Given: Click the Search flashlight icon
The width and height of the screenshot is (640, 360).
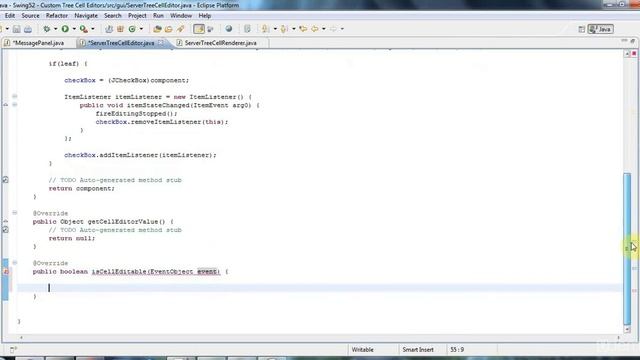Looking at the screenshot, I should tap(180, 29).
